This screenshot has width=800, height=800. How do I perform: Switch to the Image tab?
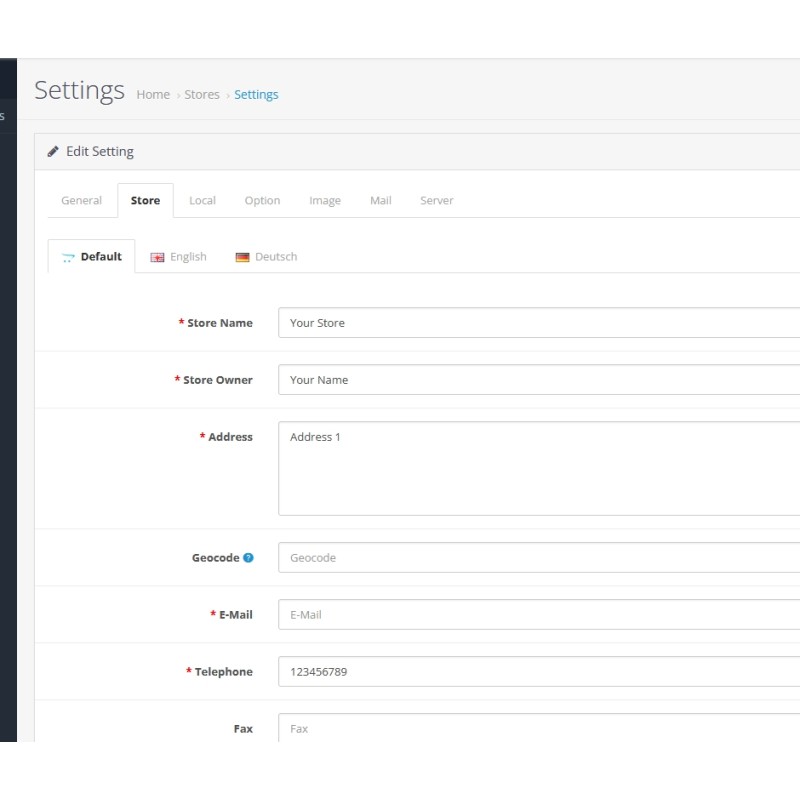coord(324,201)
